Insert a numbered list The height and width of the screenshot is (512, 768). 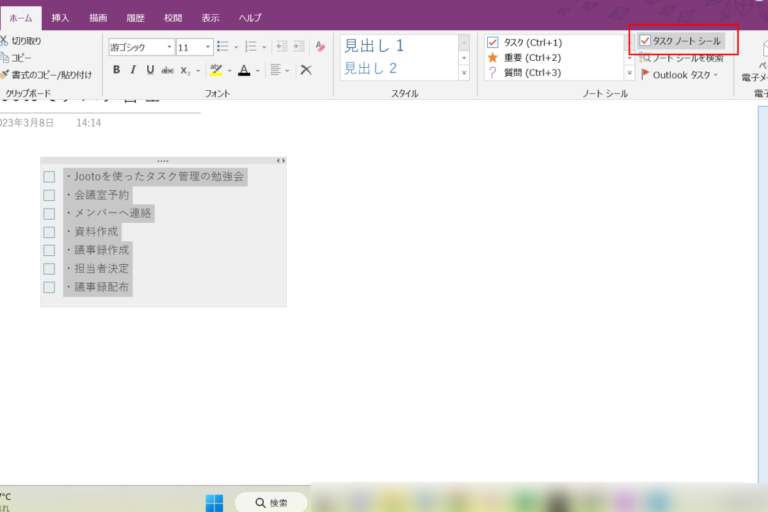pyautogui.click(x=251, y=47)
